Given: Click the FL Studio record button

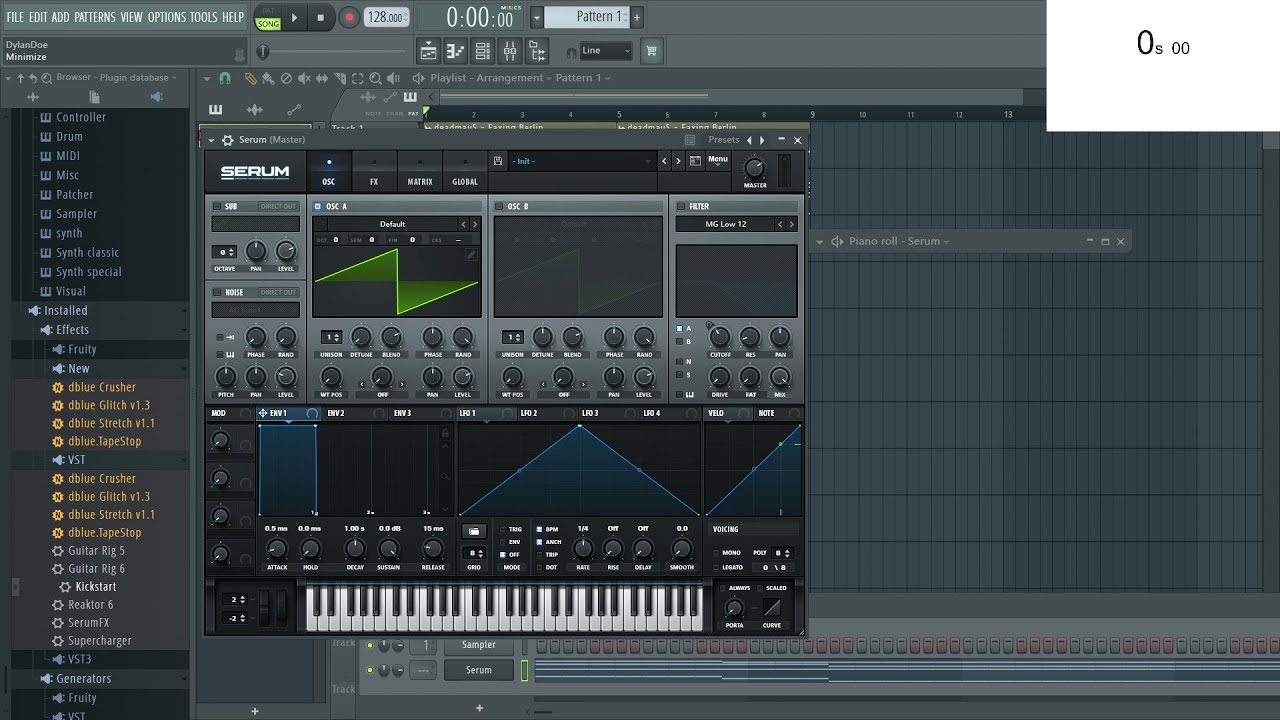Looking at the screenshot, I should [349, 17].
